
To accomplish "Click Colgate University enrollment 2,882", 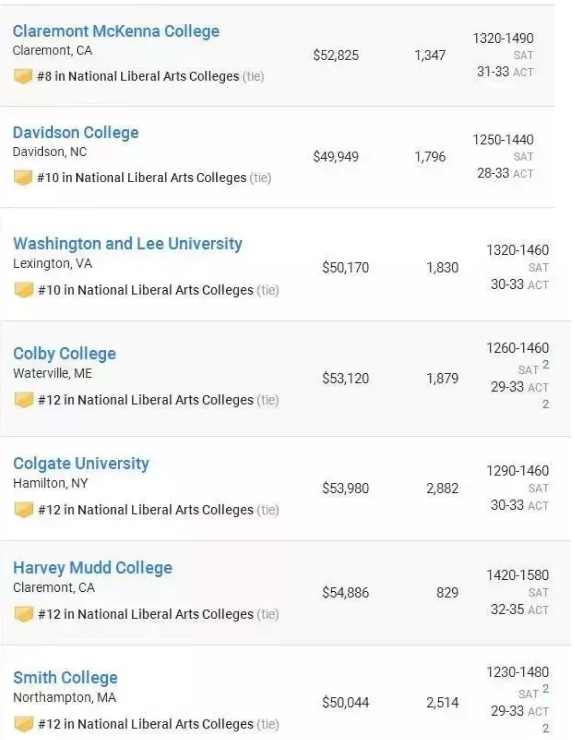I will click(x=442, y=488).
